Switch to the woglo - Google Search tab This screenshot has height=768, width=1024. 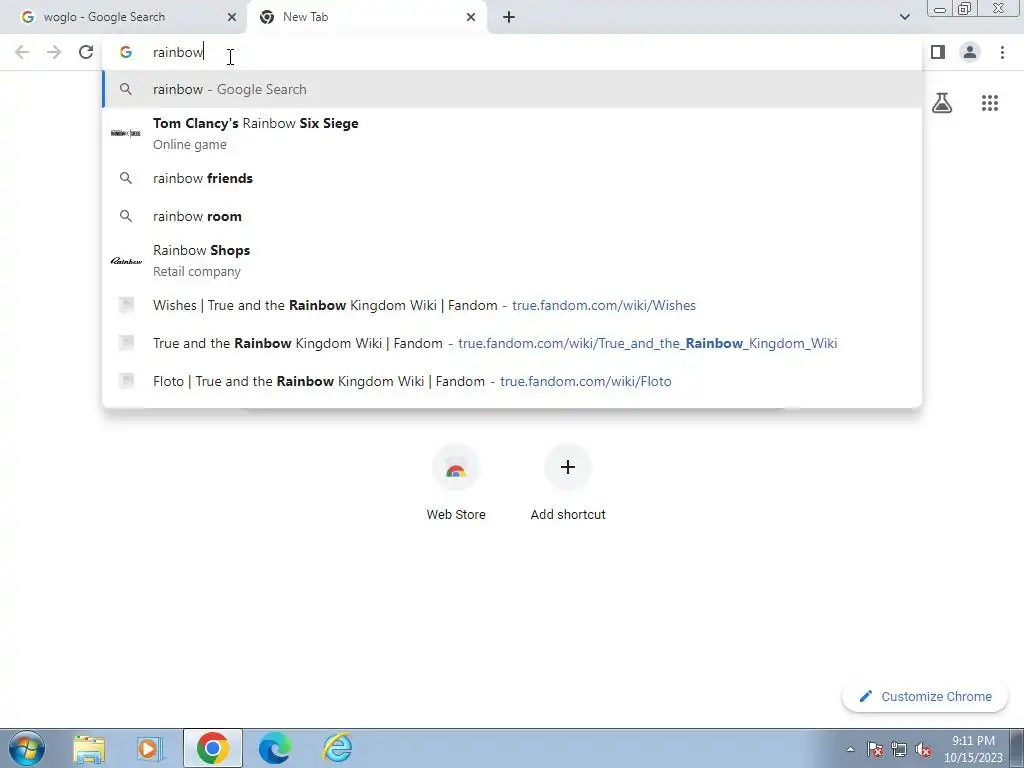[x=123, y=17]
